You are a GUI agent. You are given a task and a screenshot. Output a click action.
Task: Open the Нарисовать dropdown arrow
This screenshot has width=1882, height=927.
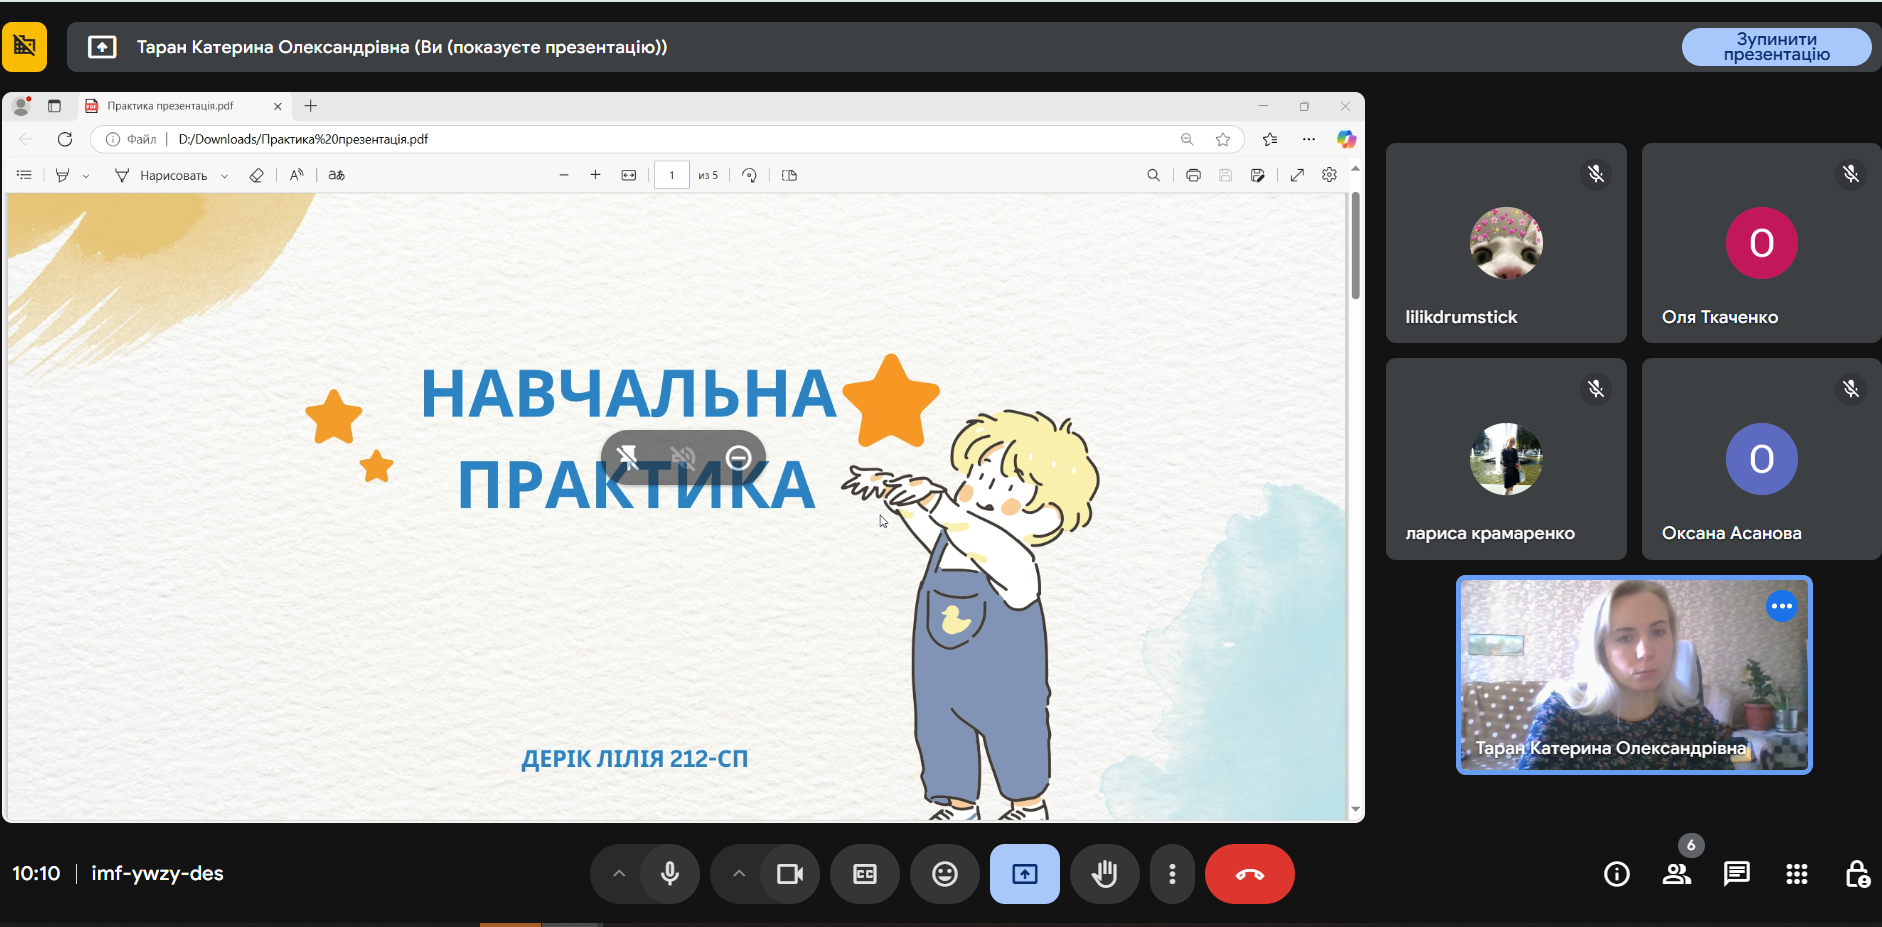tap(225, 176)
